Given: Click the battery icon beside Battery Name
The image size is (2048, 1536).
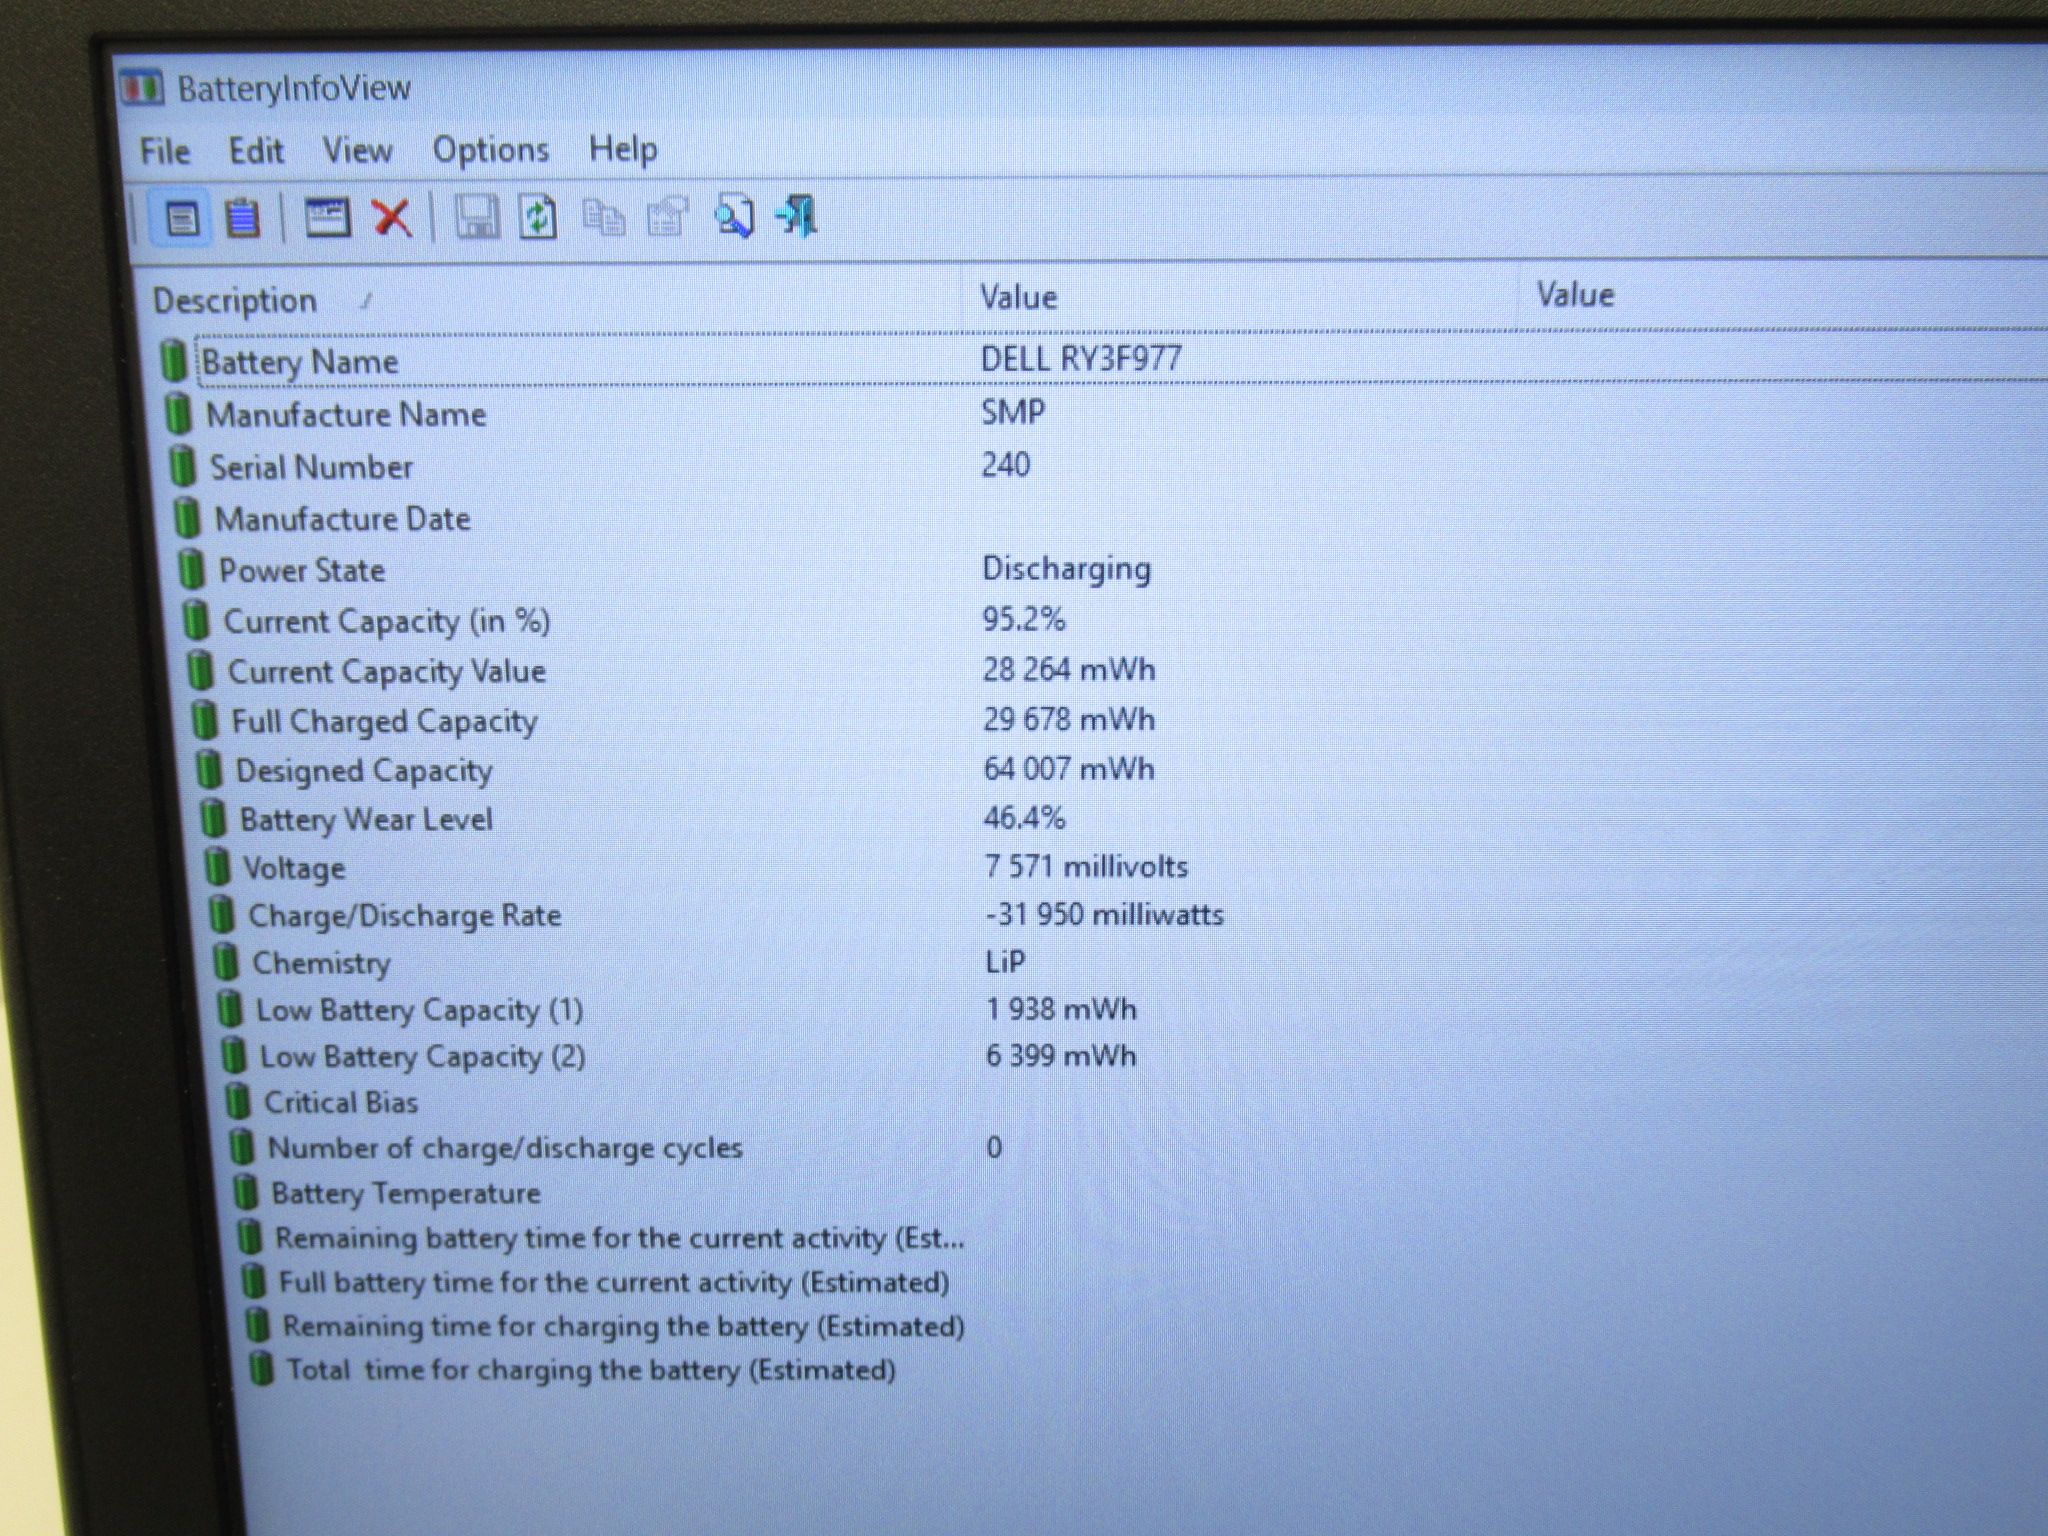Looking at the screenshot, I should click(174, 360).
